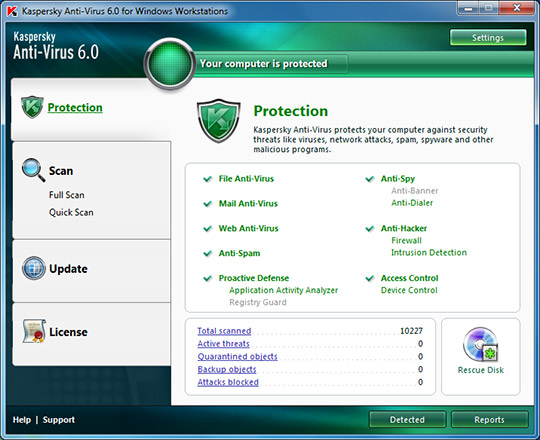The width and height of the screenshot is (540, 440).
Task: Click the disabled Registry Guard entry
Action: point(258,302)
